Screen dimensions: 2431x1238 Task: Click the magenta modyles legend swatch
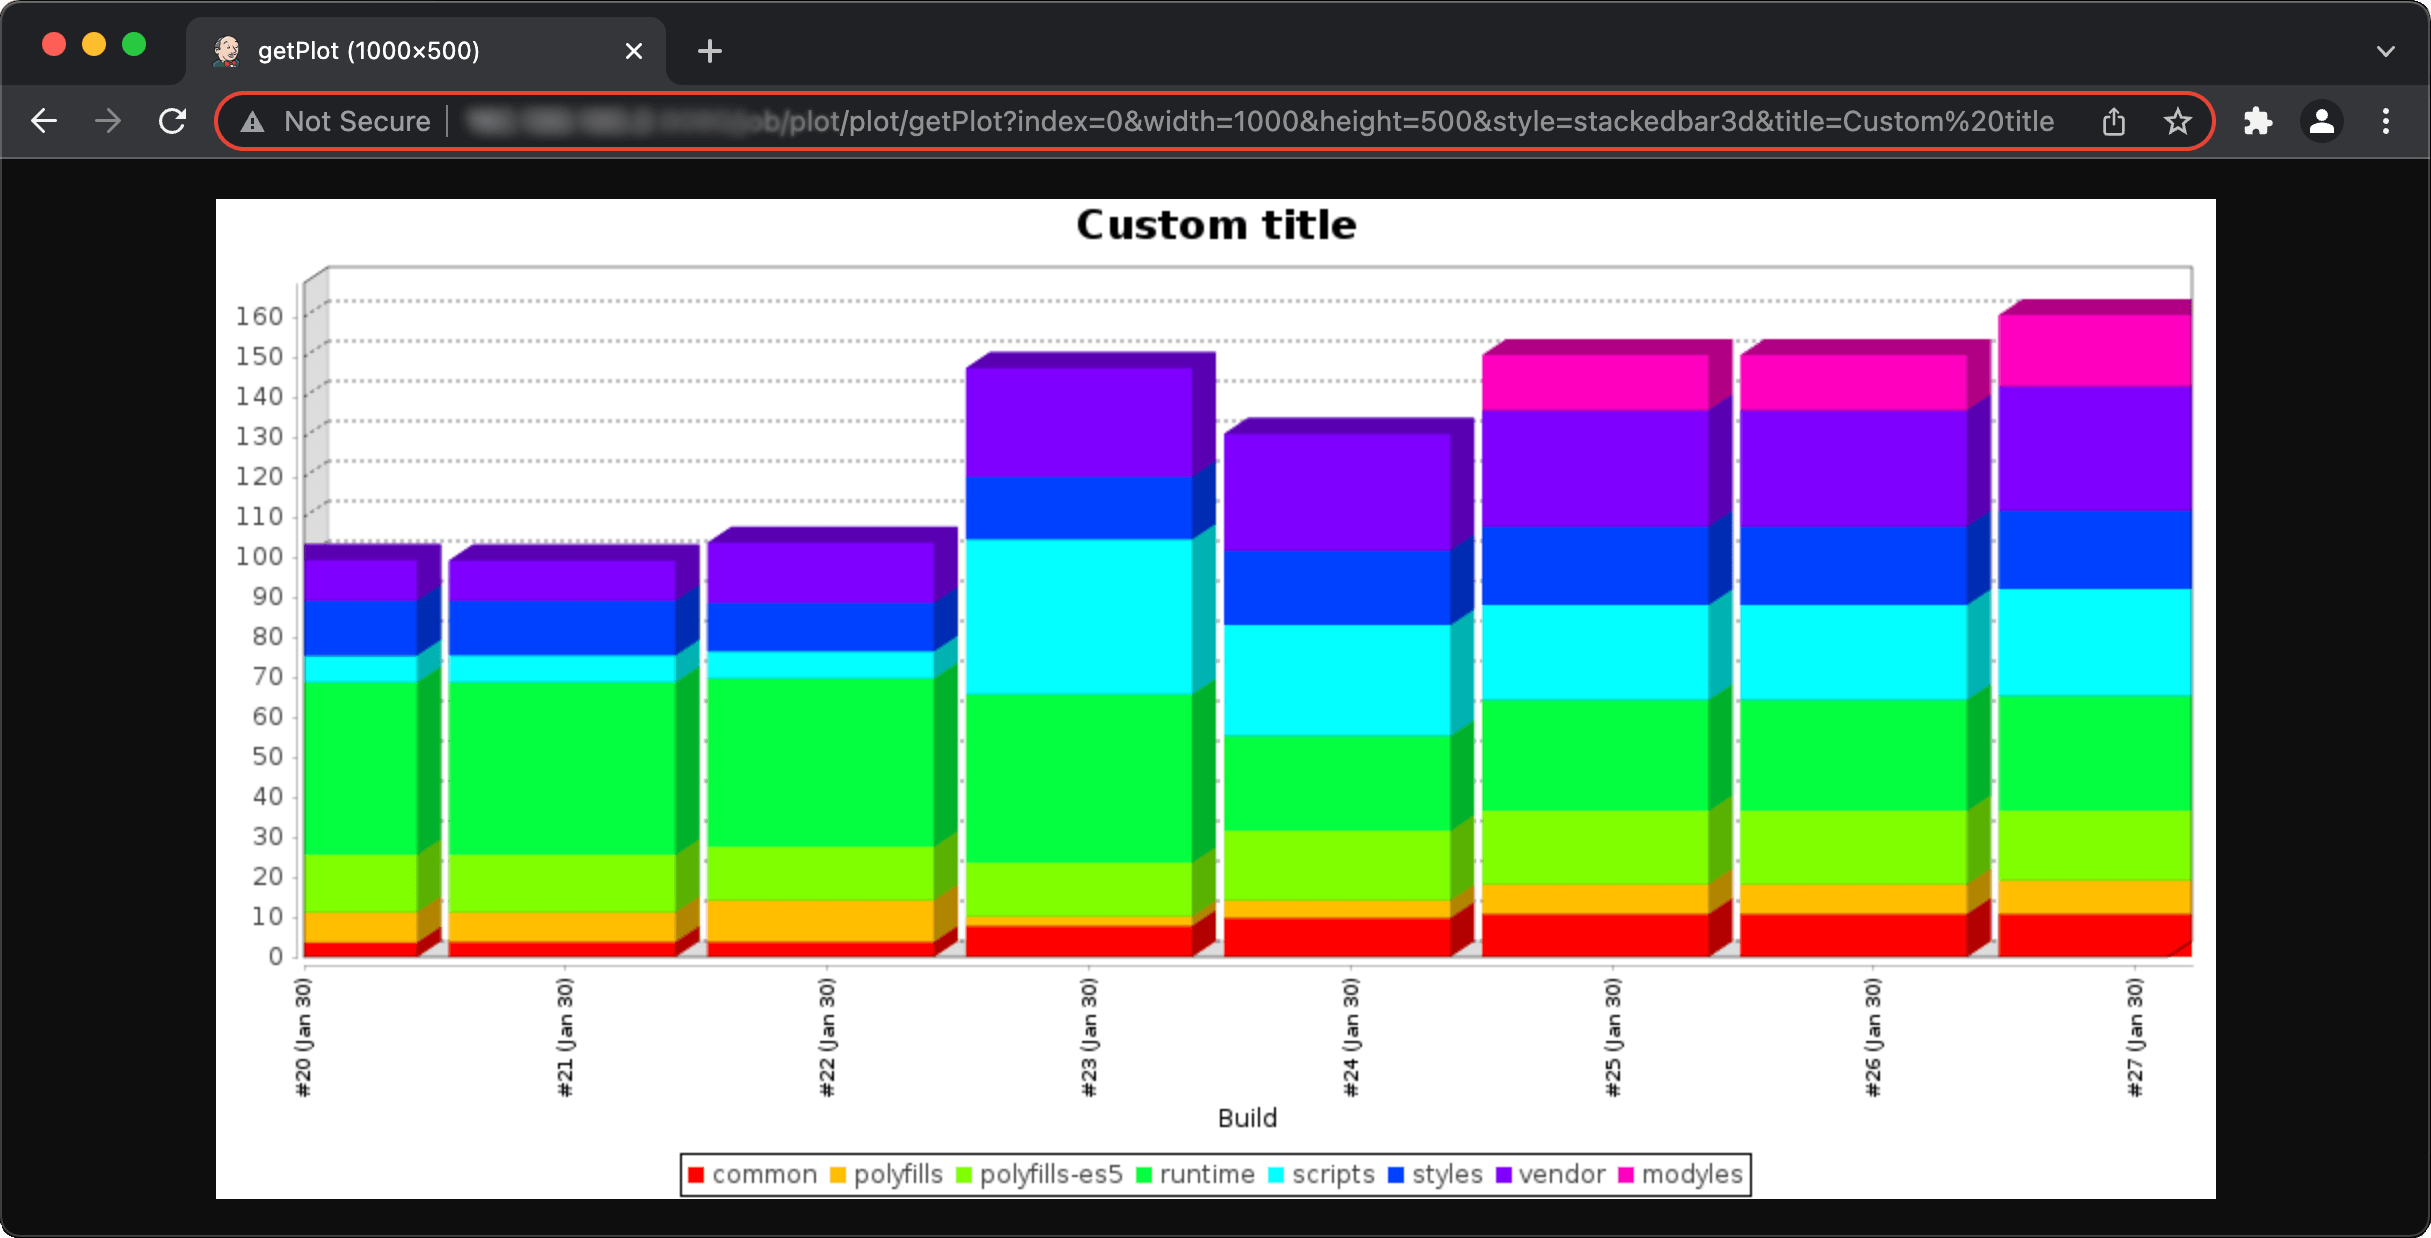(x=1626, y=1175)
